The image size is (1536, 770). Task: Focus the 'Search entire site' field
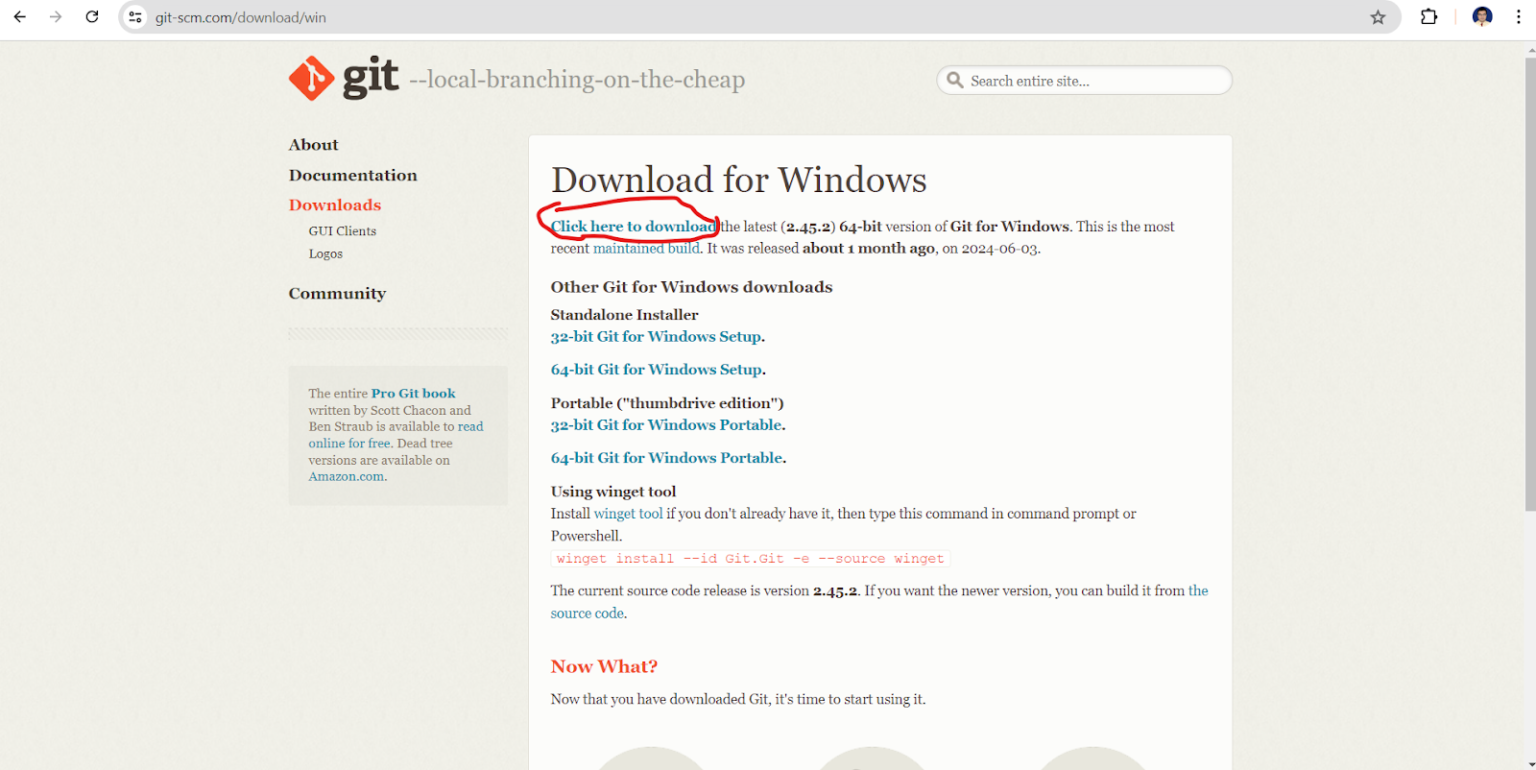coord(1094,81)
